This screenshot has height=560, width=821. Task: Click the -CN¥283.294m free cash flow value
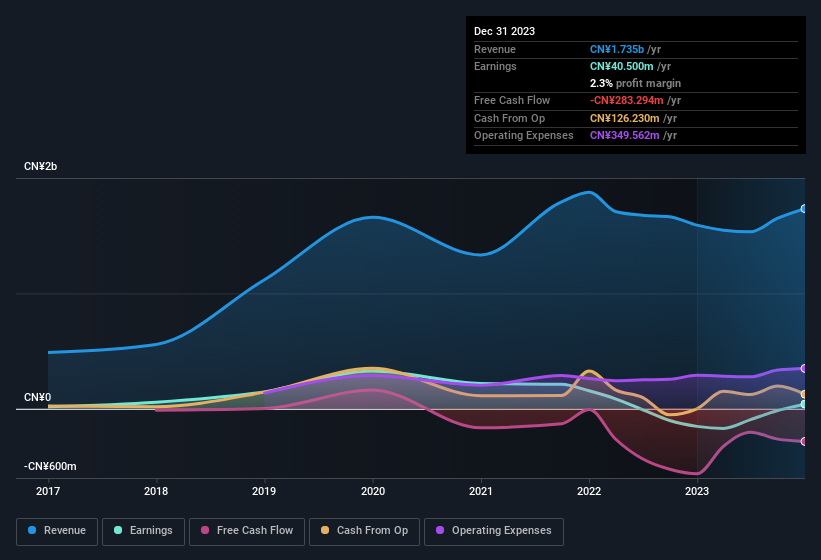[627, 100]
